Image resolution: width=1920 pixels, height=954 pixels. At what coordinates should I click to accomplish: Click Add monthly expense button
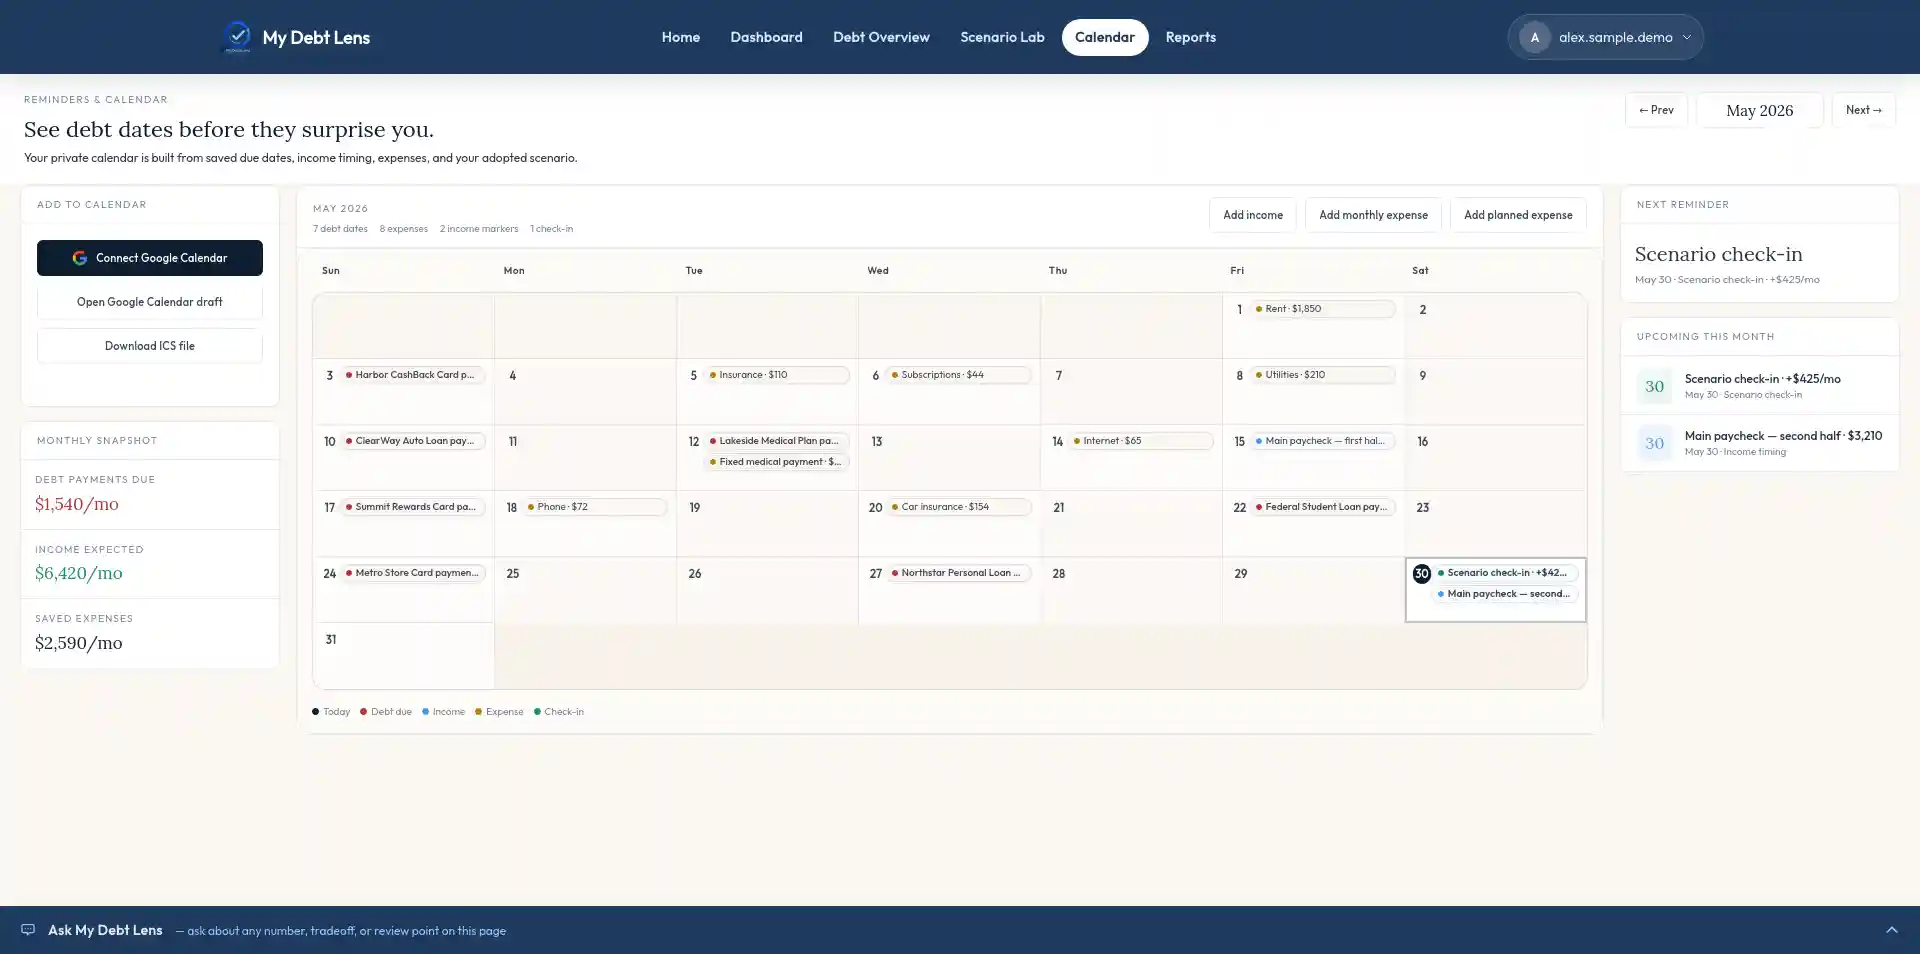[1373, 215]
